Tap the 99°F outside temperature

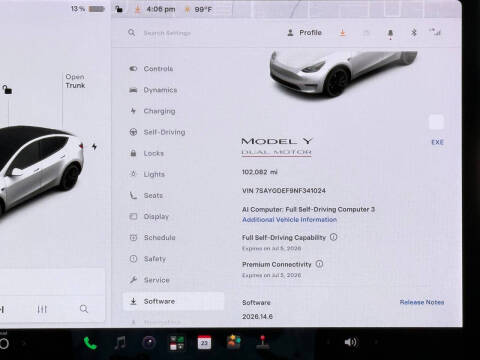click(203, 9)
